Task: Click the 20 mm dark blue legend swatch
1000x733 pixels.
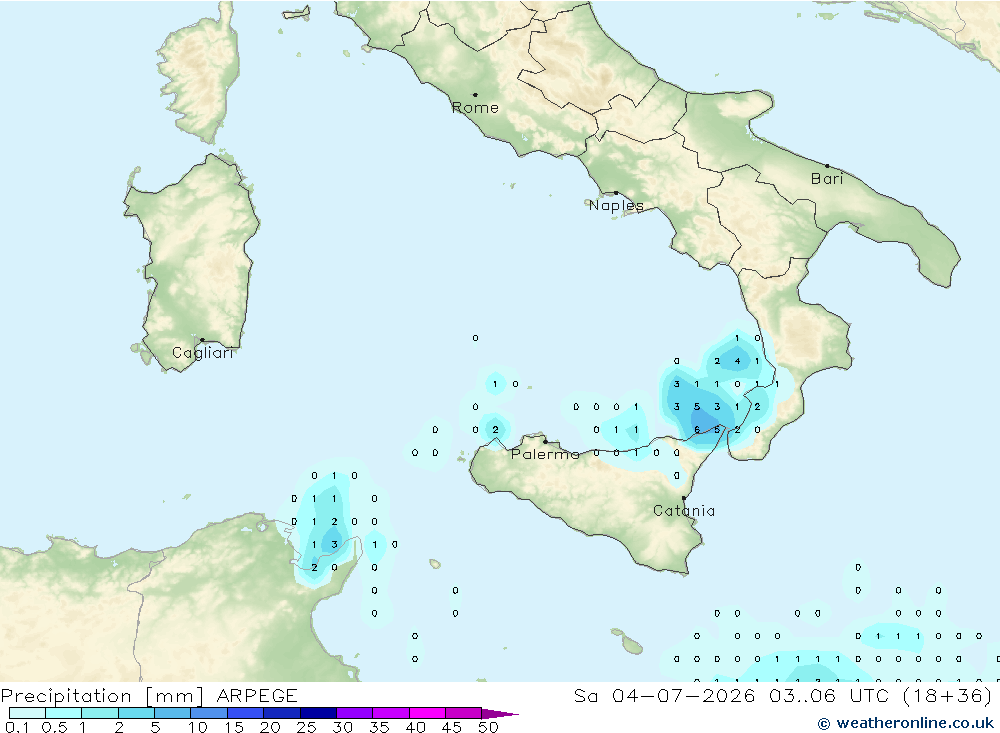Action: pyautogui.click(x=281, y=713)
